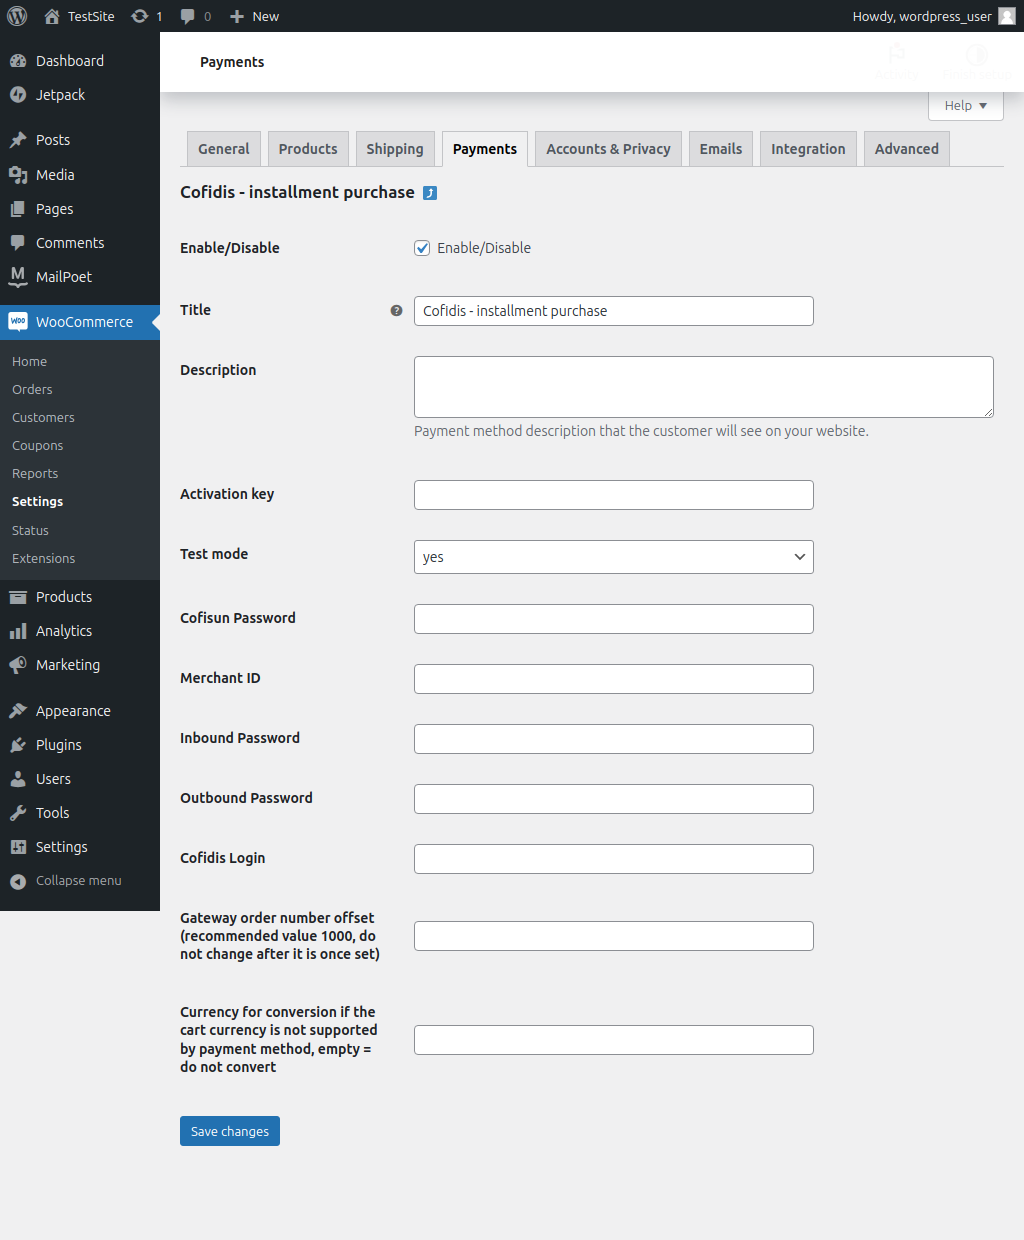
Task: Open Media from the sidebar icon
Action: pos(20,174)
